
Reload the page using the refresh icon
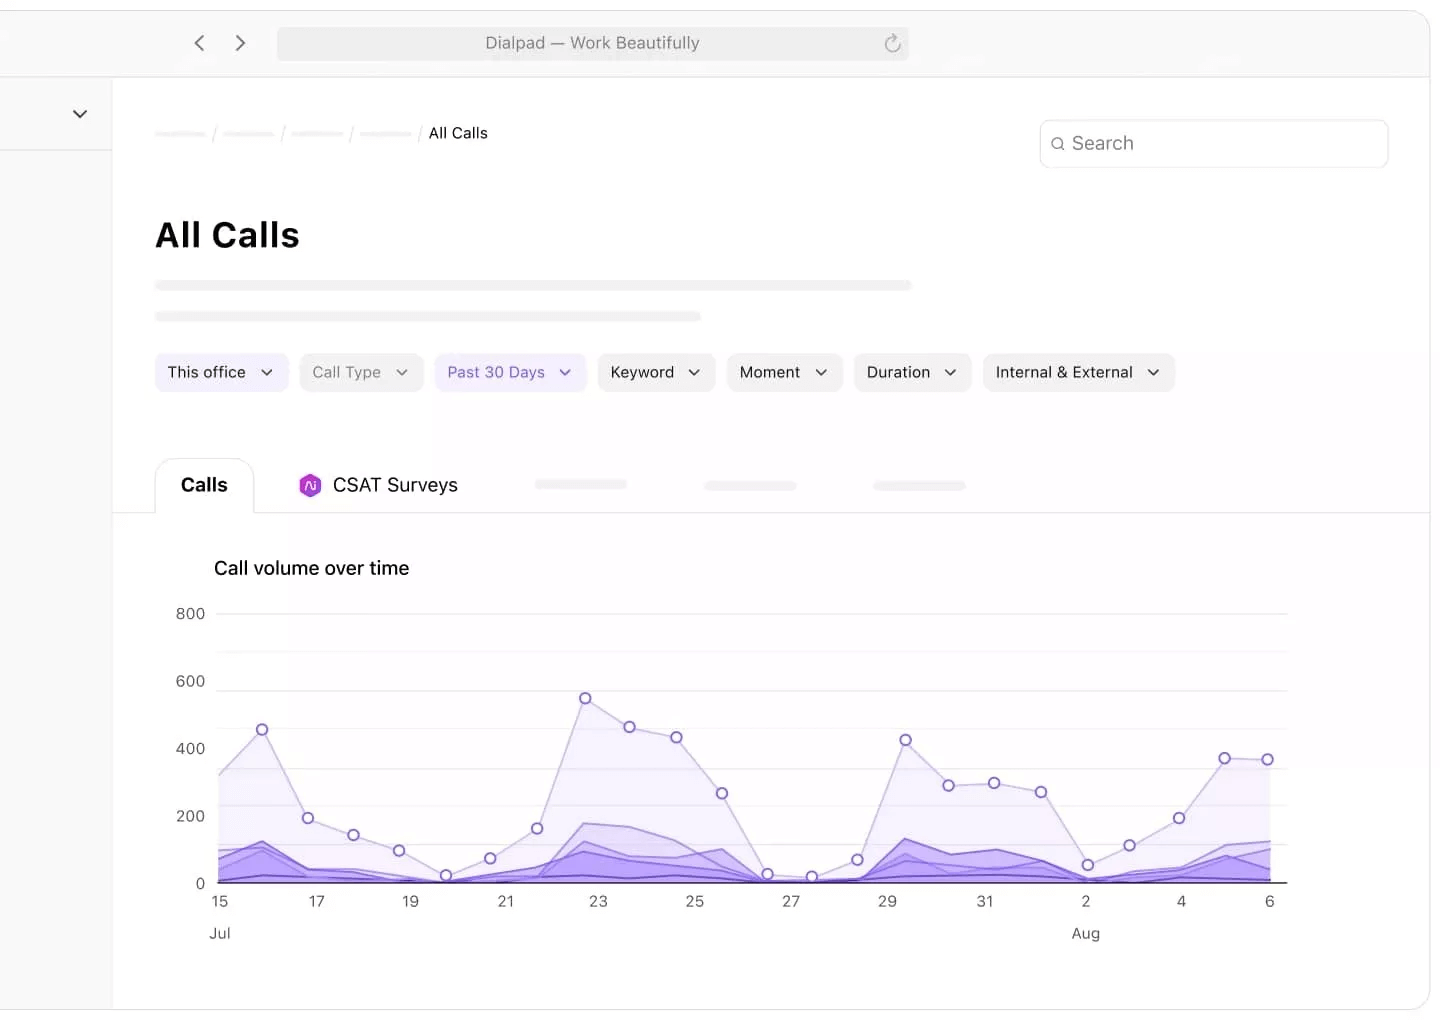click(891, 43)
